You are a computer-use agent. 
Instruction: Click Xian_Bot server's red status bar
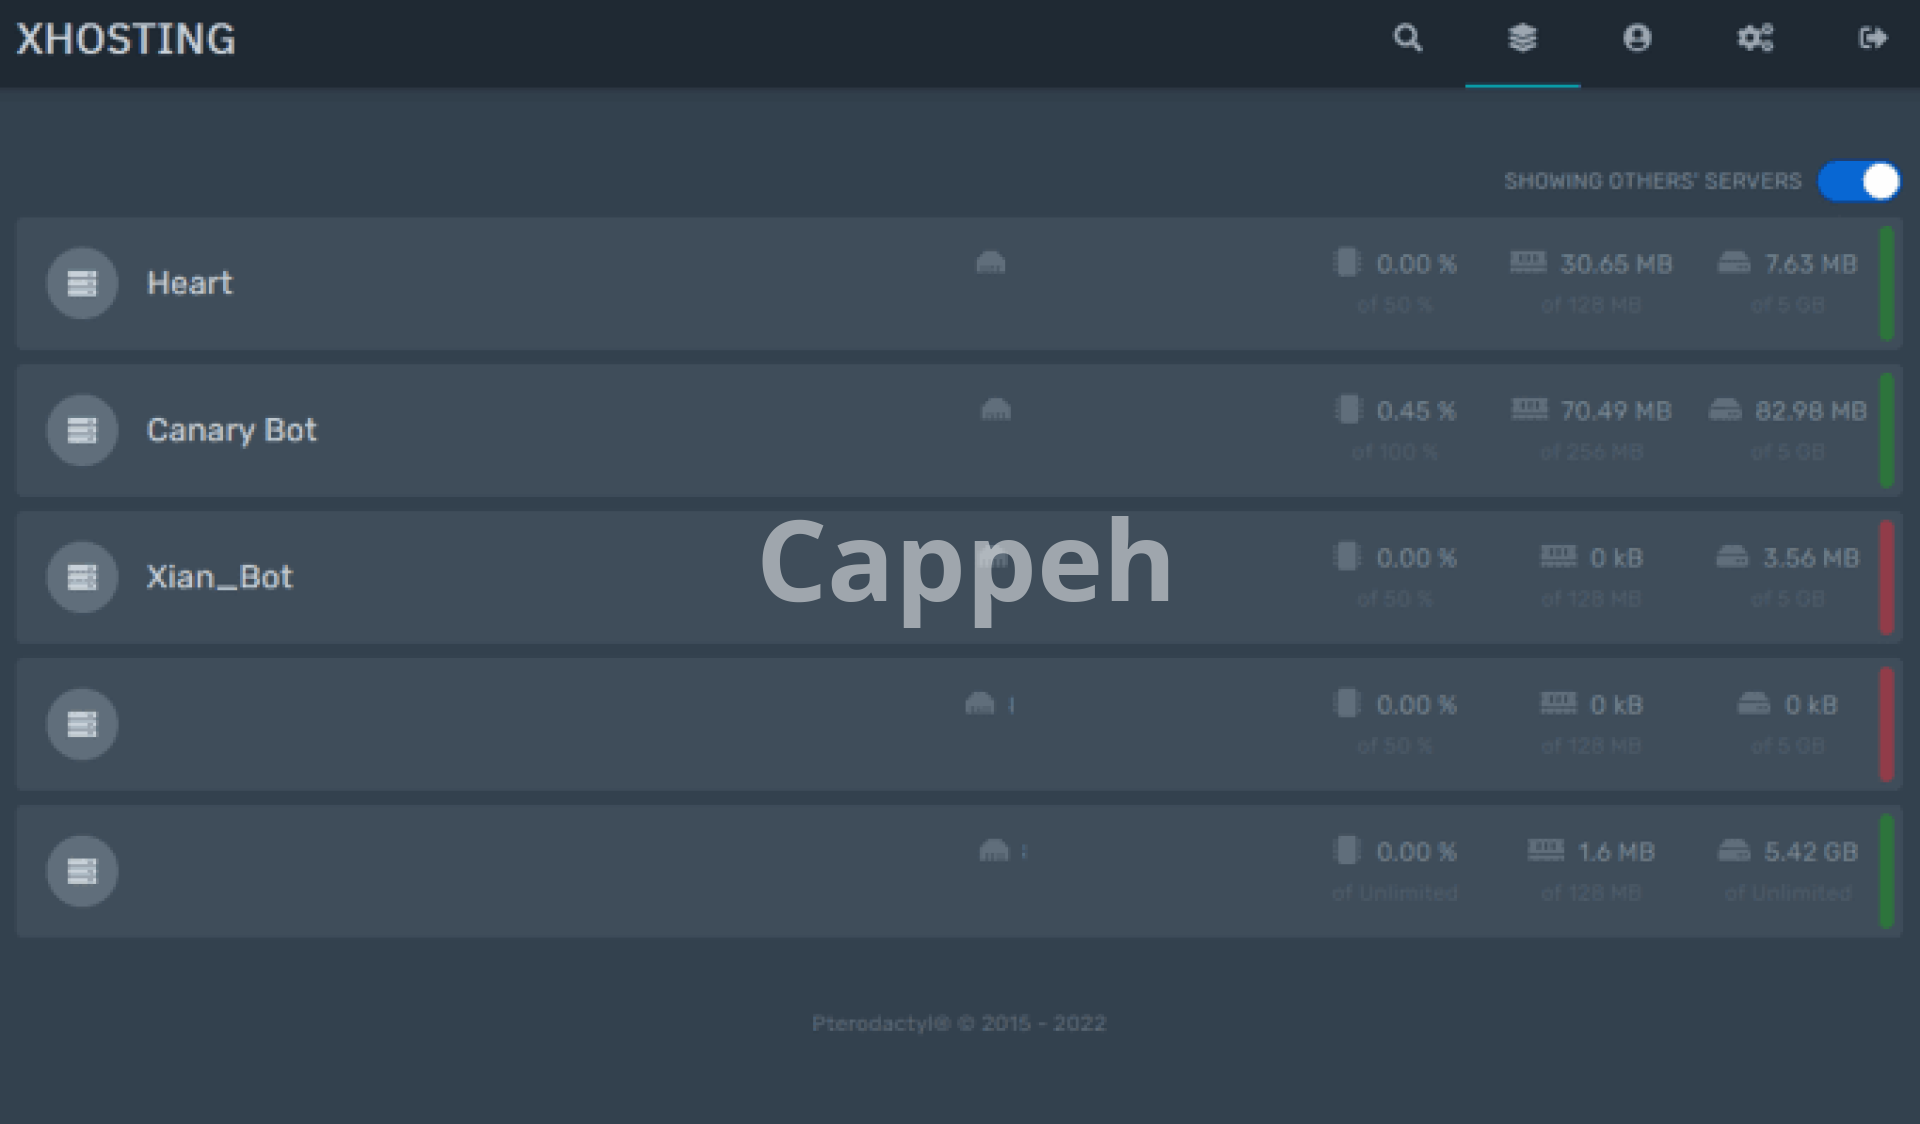tap(1886, 577)
